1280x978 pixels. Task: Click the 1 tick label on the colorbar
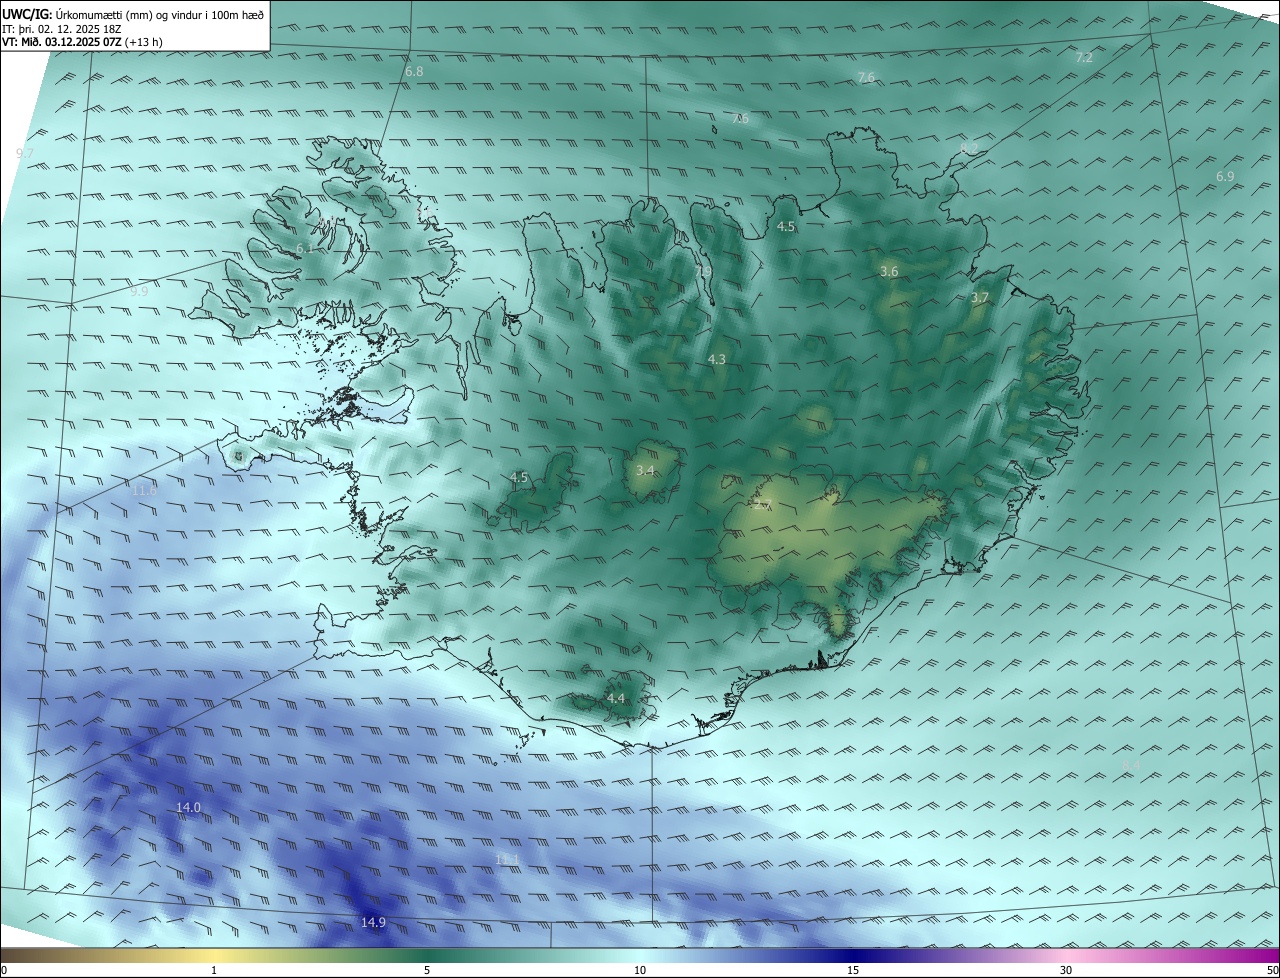(214, 970)
